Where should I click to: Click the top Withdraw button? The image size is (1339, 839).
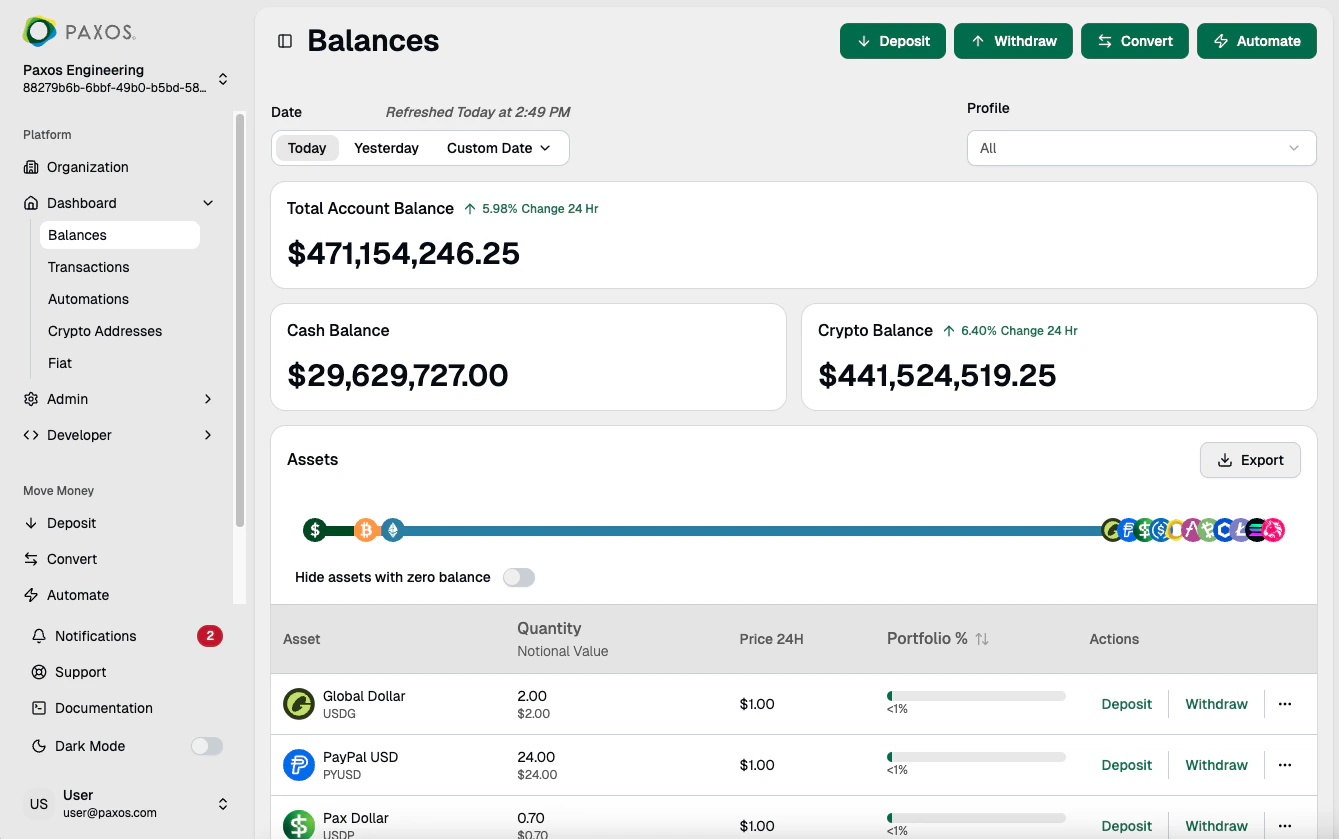click(1013, 41)
